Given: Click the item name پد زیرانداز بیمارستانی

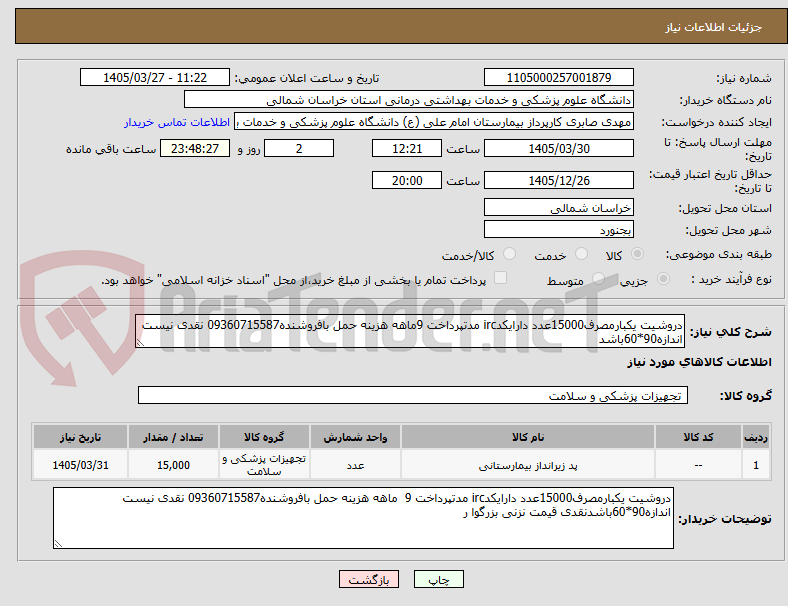Looking at the screenshot, I should (528, 466).
